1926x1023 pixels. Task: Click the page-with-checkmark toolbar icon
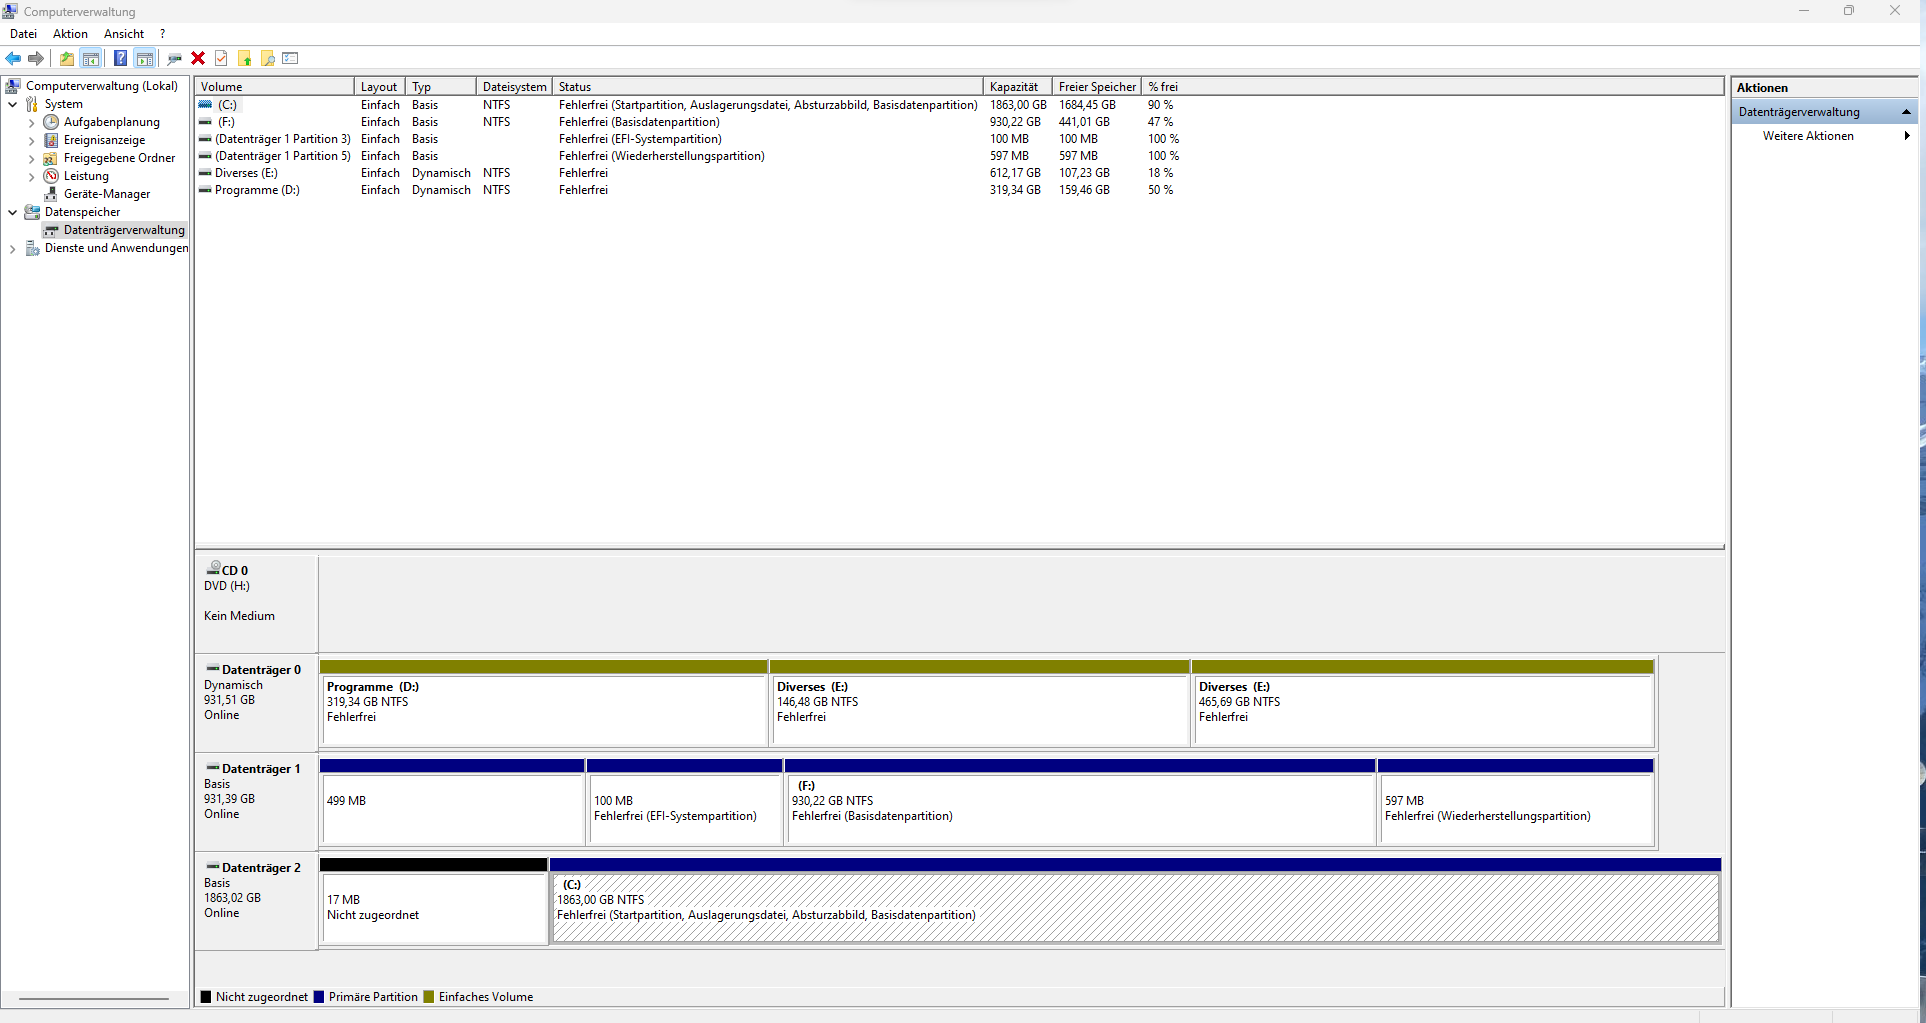coord(221,59)
